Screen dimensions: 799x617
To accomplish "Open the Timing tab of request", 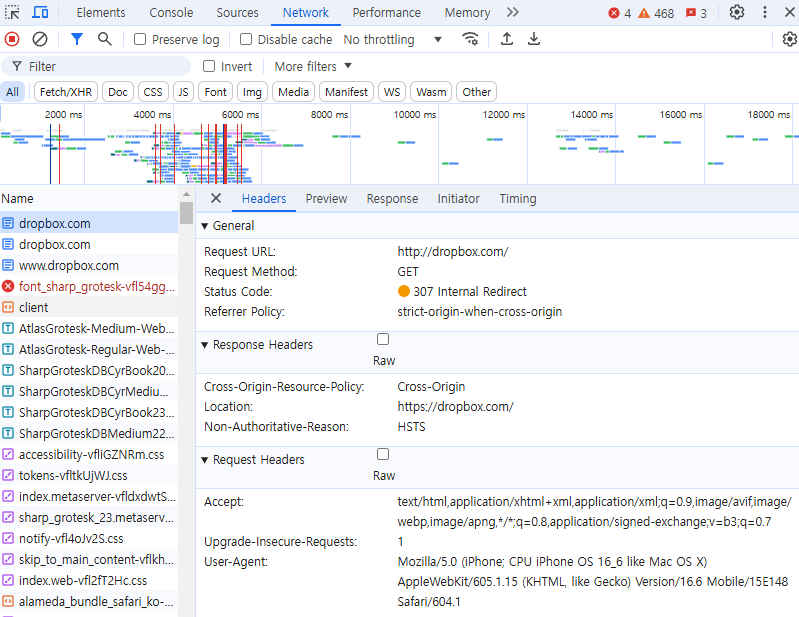I will click(518, 198).
